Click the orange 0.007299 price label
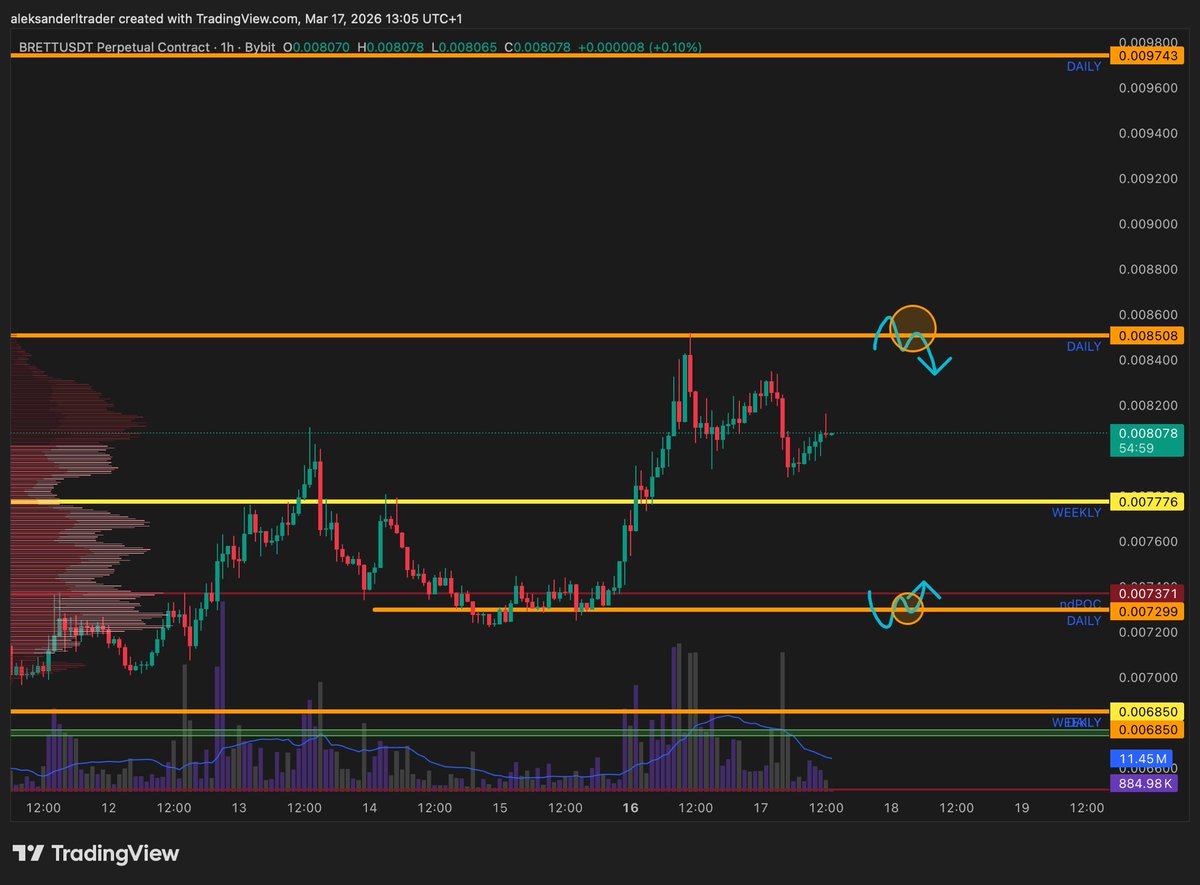Screen dimensions: 1200x885 tap(1146, 610)
